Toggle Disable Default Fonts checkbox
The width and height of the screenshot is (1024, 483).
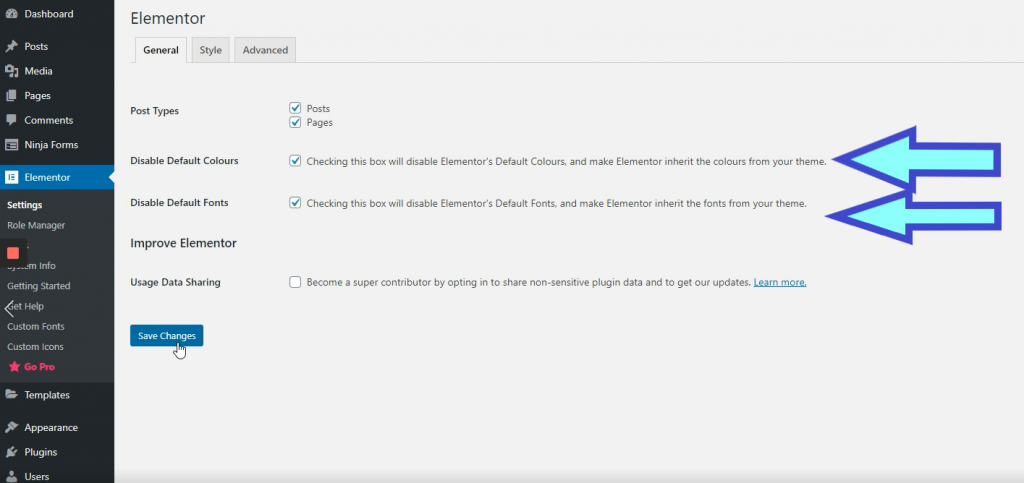point(295,203)
